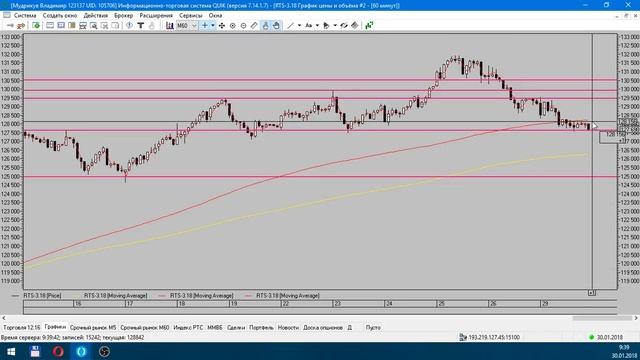The height and width of the screenshot is (360, 640).
Task: Open the Создать окно menu
Action: coord(60,16)
